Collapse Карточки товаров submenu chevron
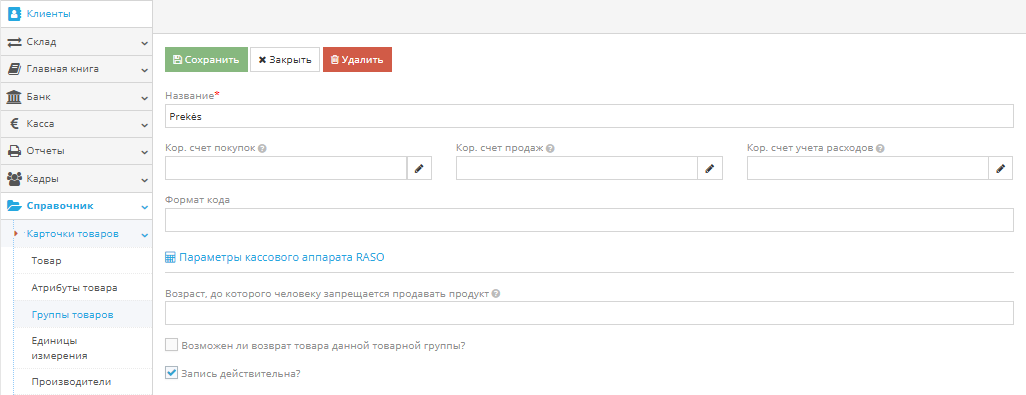Viewport: 1026px width, 395px height. (145, 235)
